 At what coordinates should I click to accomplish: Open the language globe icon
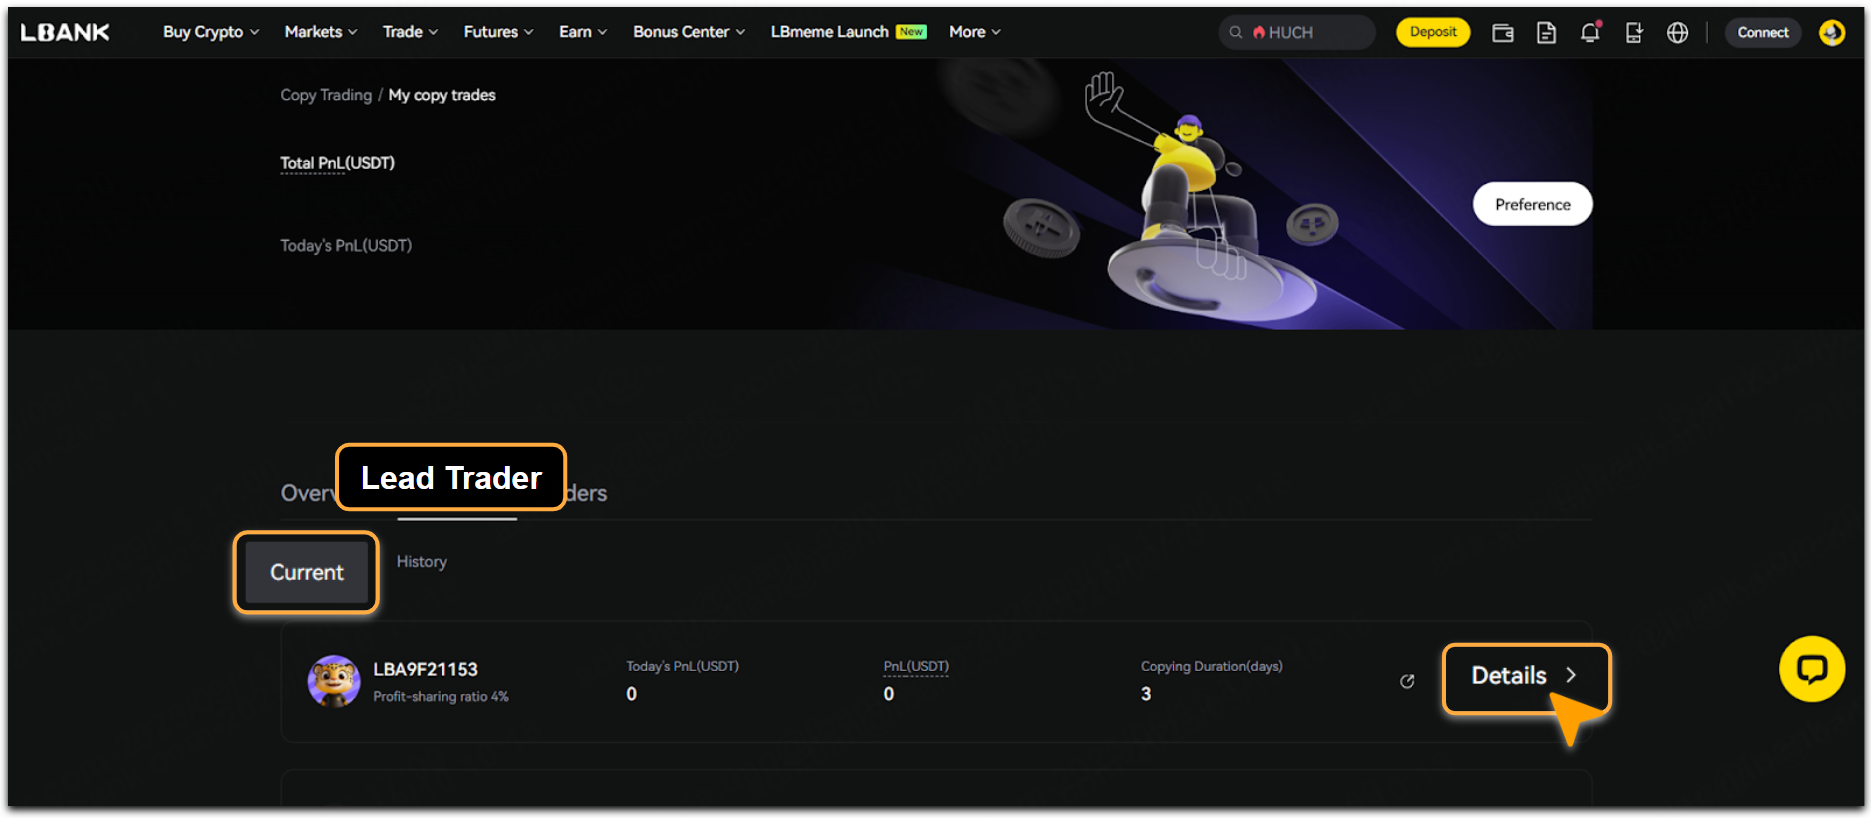tap(1678, 33)
